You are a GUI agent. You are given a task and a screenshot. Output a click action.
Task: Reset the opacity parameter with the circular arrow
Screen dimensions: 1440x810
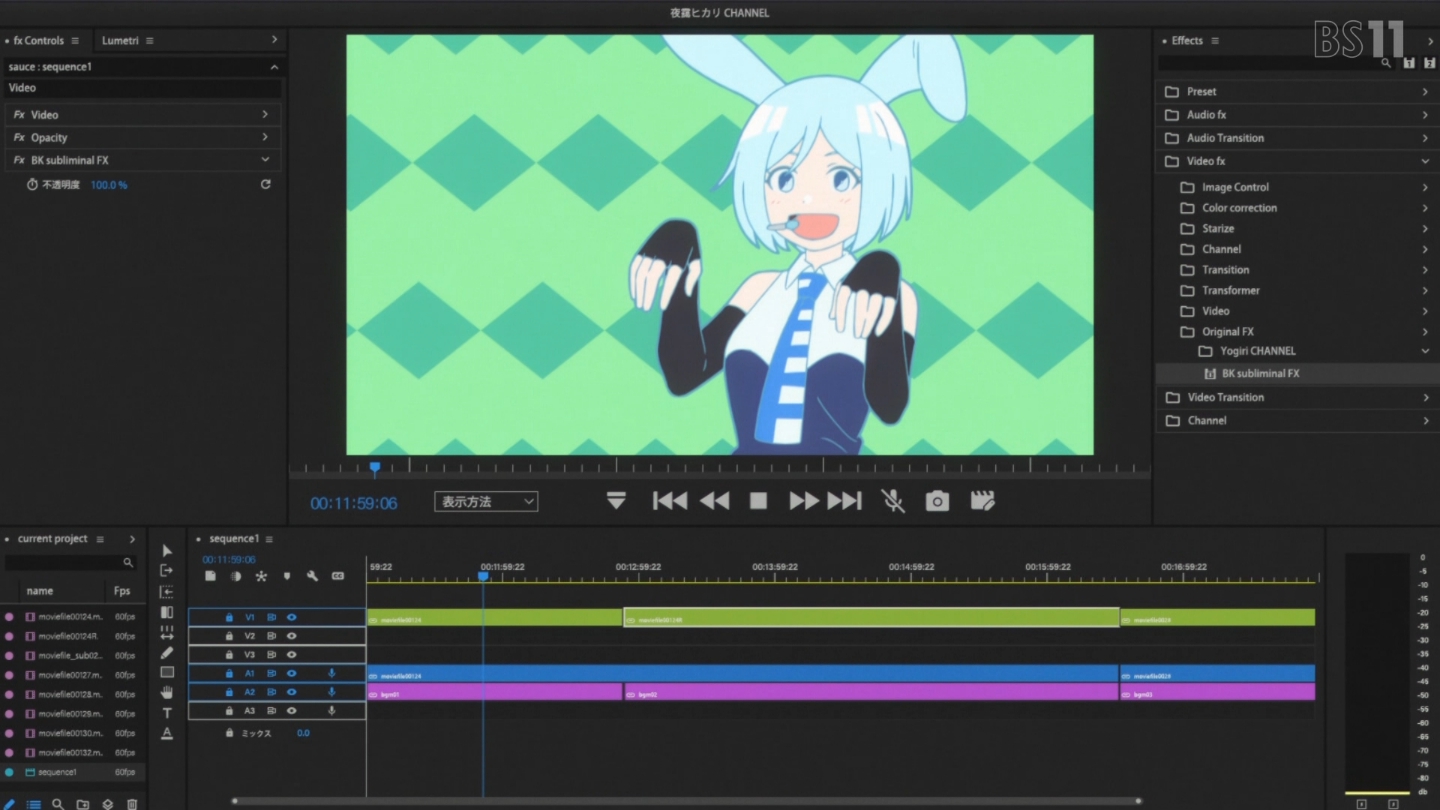pos(265,185)
